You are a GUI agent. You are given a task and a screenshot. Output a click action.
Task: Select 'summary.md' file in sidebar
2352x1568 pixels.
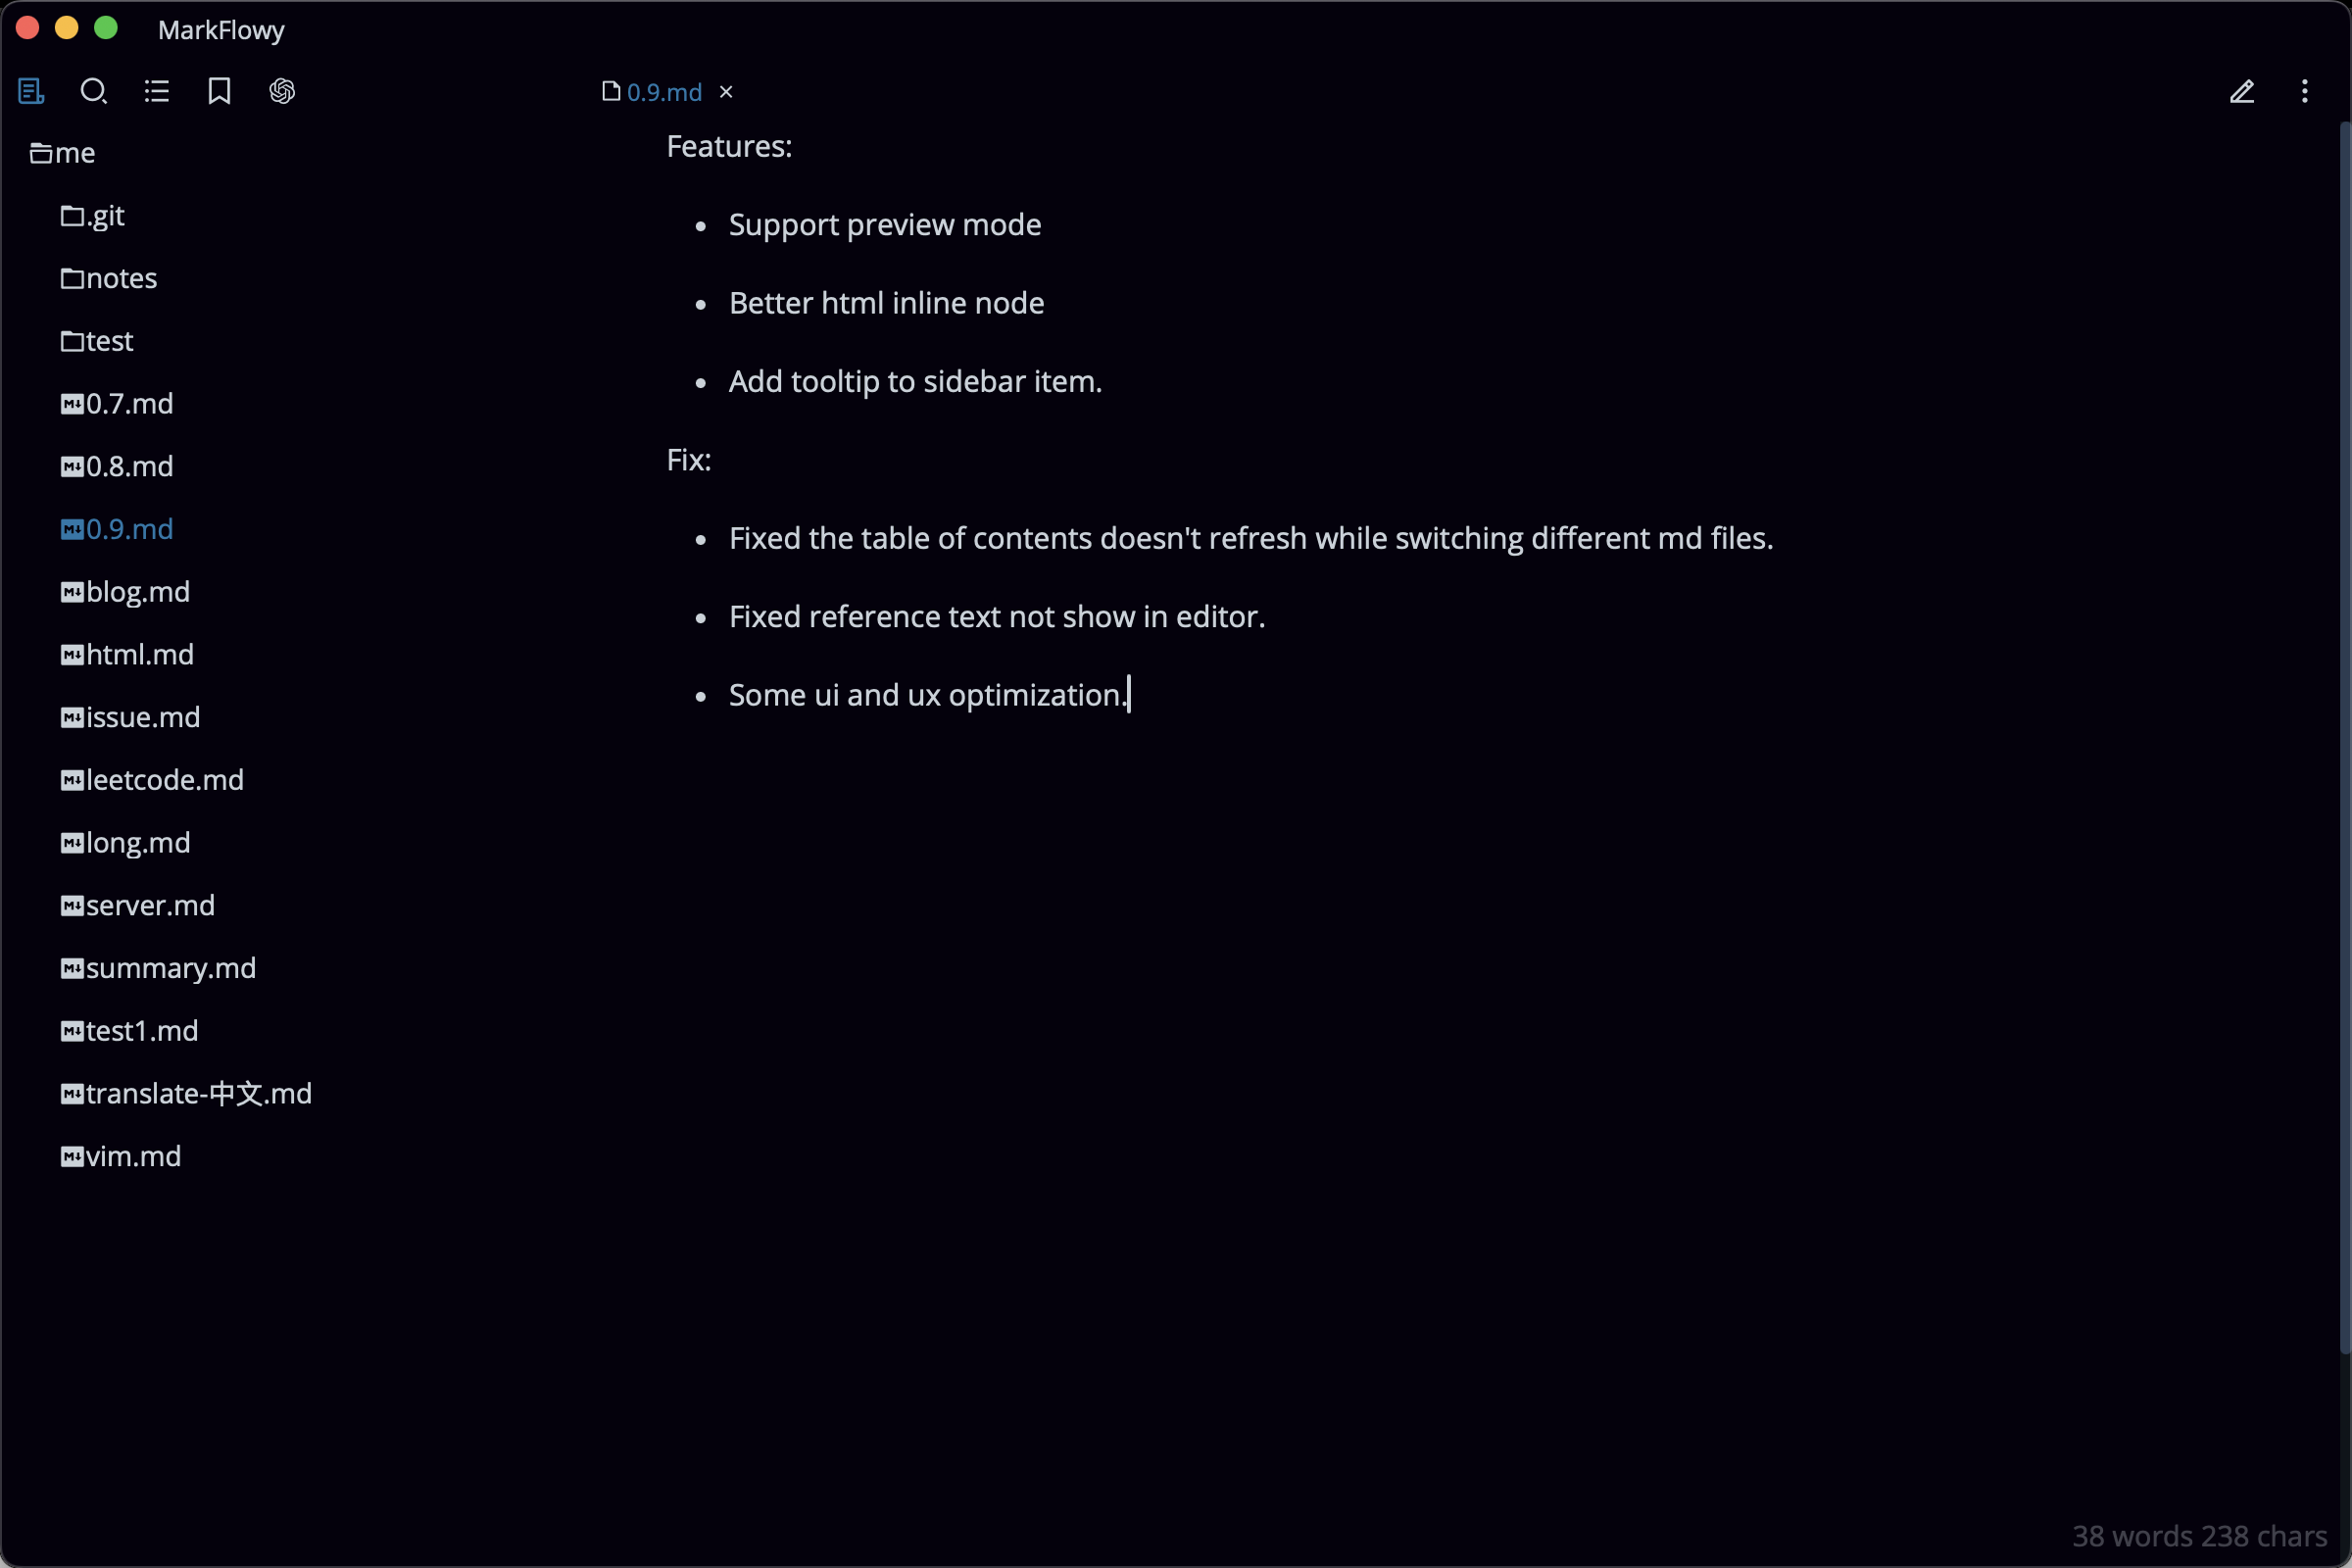pyautogui.click(x=171, y=968)
